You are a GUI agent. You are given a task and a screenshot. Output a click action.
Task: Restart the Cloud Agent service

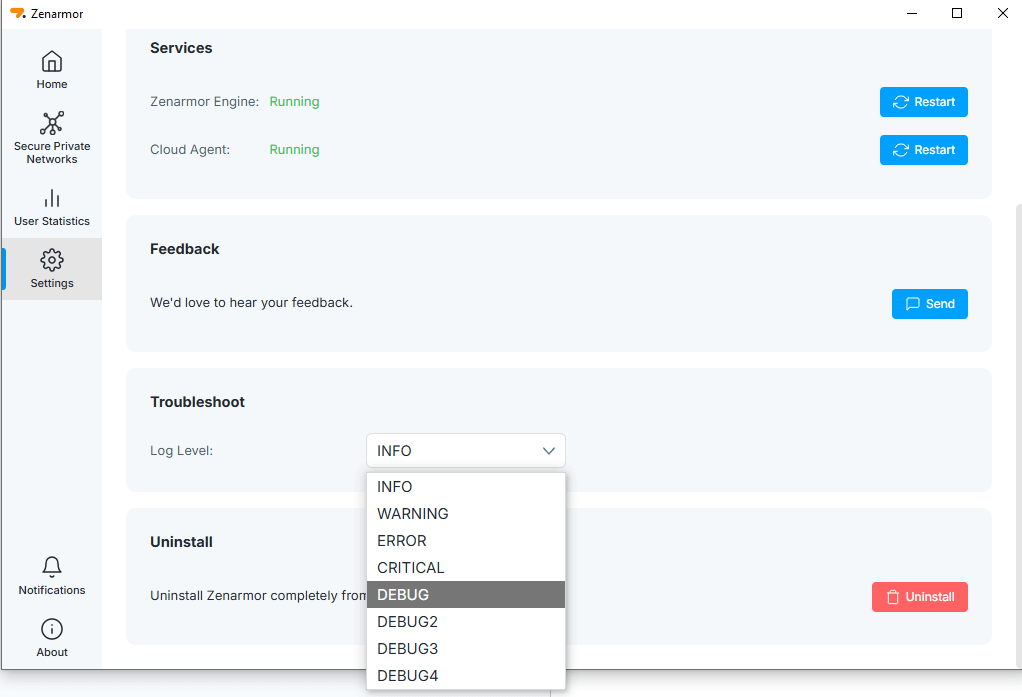pos(924,150)
